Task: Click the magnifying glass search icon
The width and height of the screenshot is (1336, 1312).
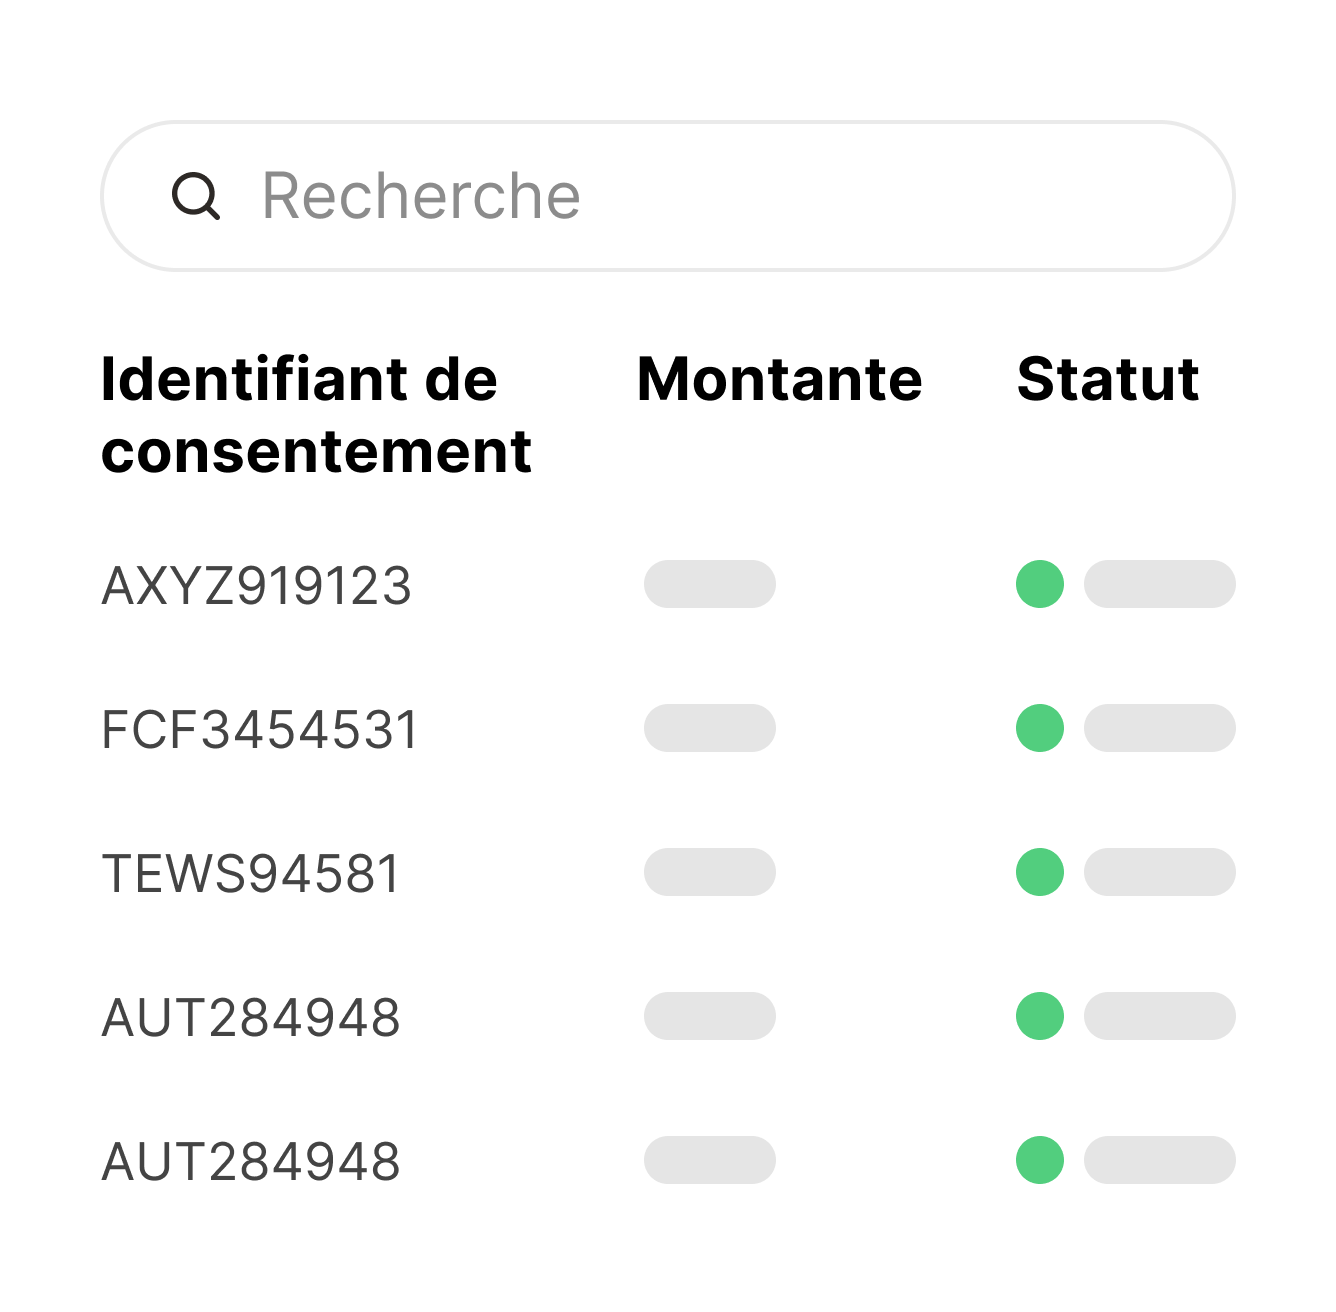Action: coord(196,196)
